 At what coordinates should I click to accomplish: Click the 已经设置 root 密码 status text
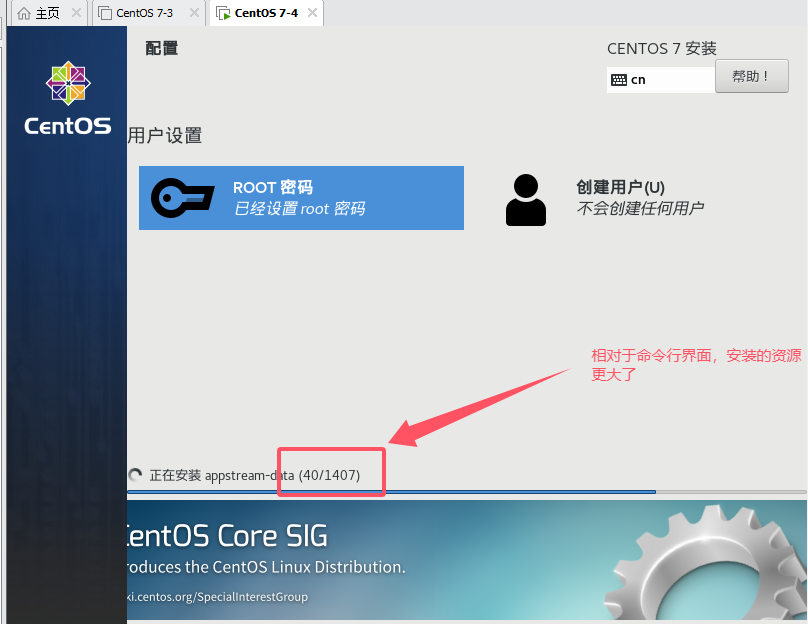tap(299, 209)
